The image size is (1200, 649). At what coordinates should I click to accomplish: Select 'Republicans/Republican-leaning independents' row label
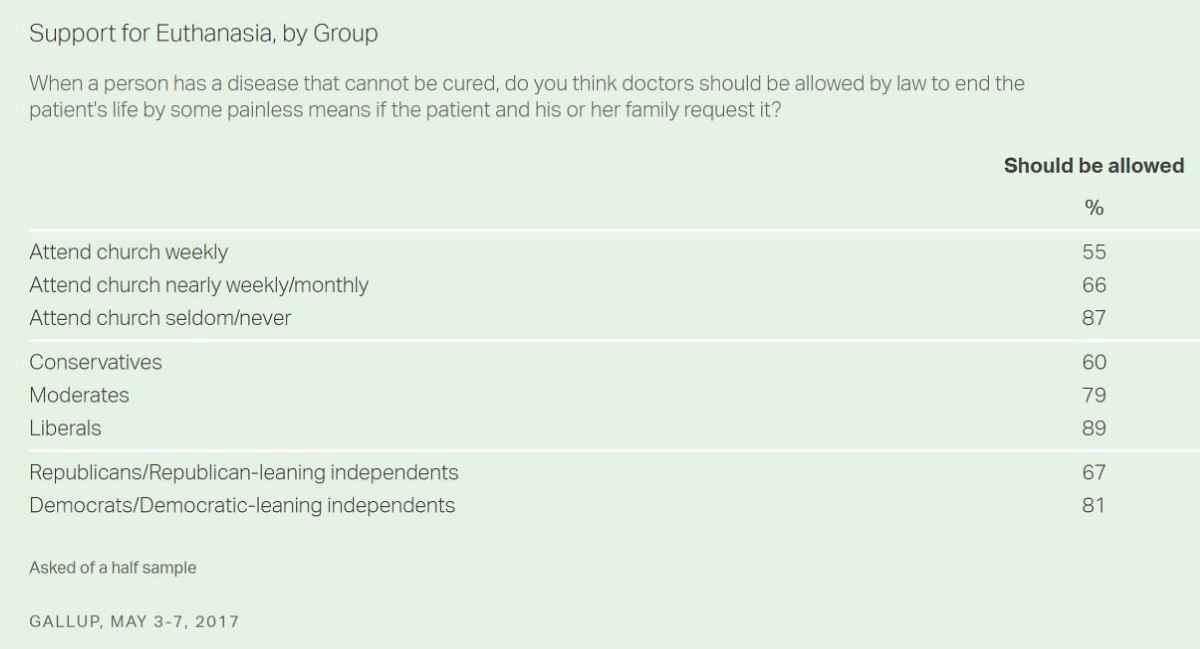(244, 472)
